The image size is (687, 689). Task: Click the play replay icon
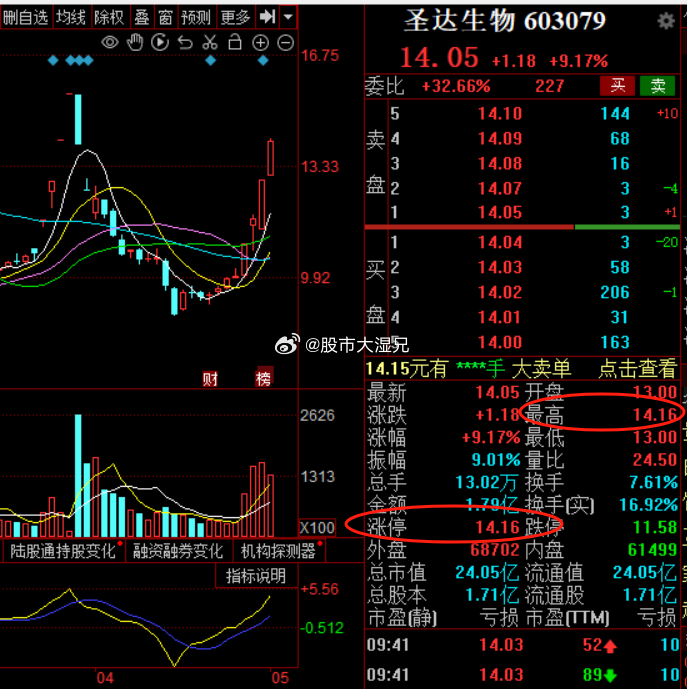coord(160,42)
